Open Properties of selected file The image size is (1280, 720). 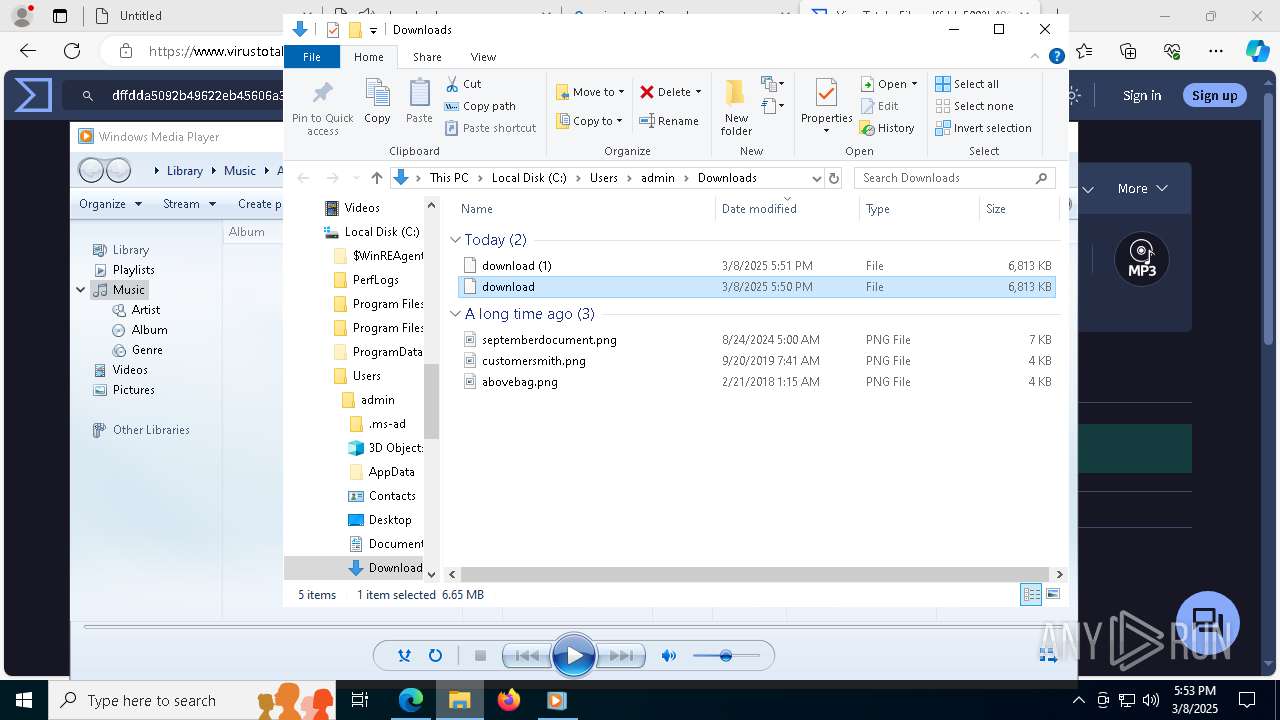pyautogui.click(x=826, y=106)
